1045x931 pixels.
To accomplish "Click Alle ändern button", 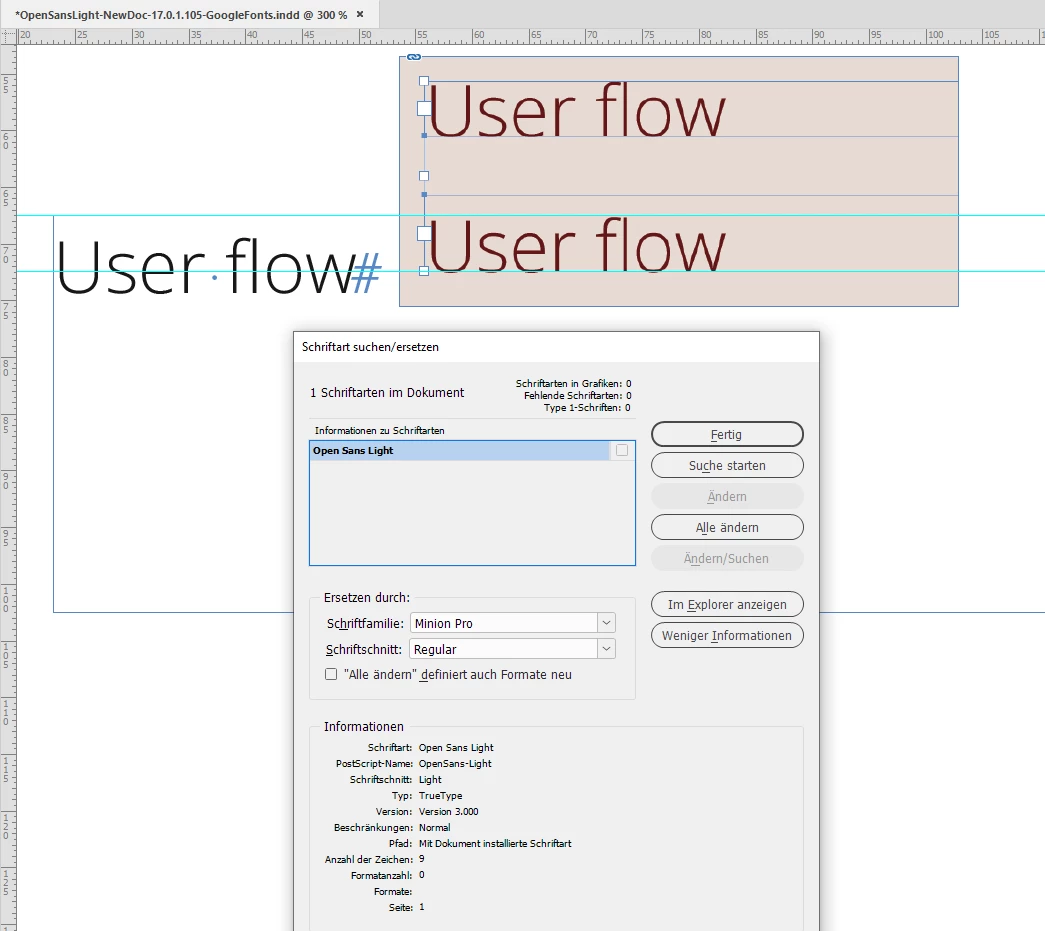I will (726, 527).
